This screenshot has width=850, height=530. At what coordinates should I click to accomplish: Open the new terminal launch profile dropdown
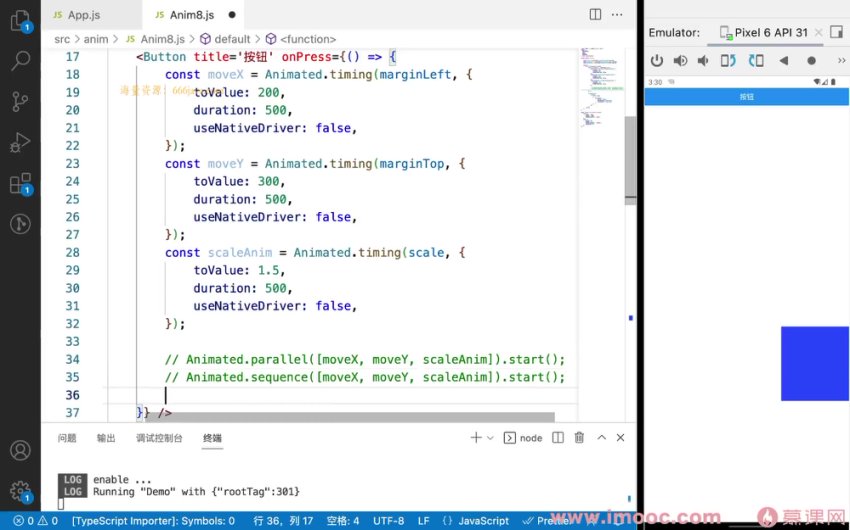coord(490,438)
